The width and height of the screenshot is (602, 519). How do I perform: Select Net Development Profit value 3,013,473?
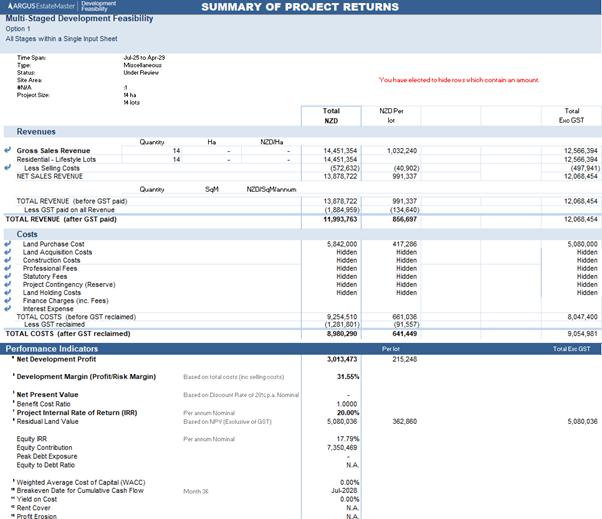tap(342, 359)
